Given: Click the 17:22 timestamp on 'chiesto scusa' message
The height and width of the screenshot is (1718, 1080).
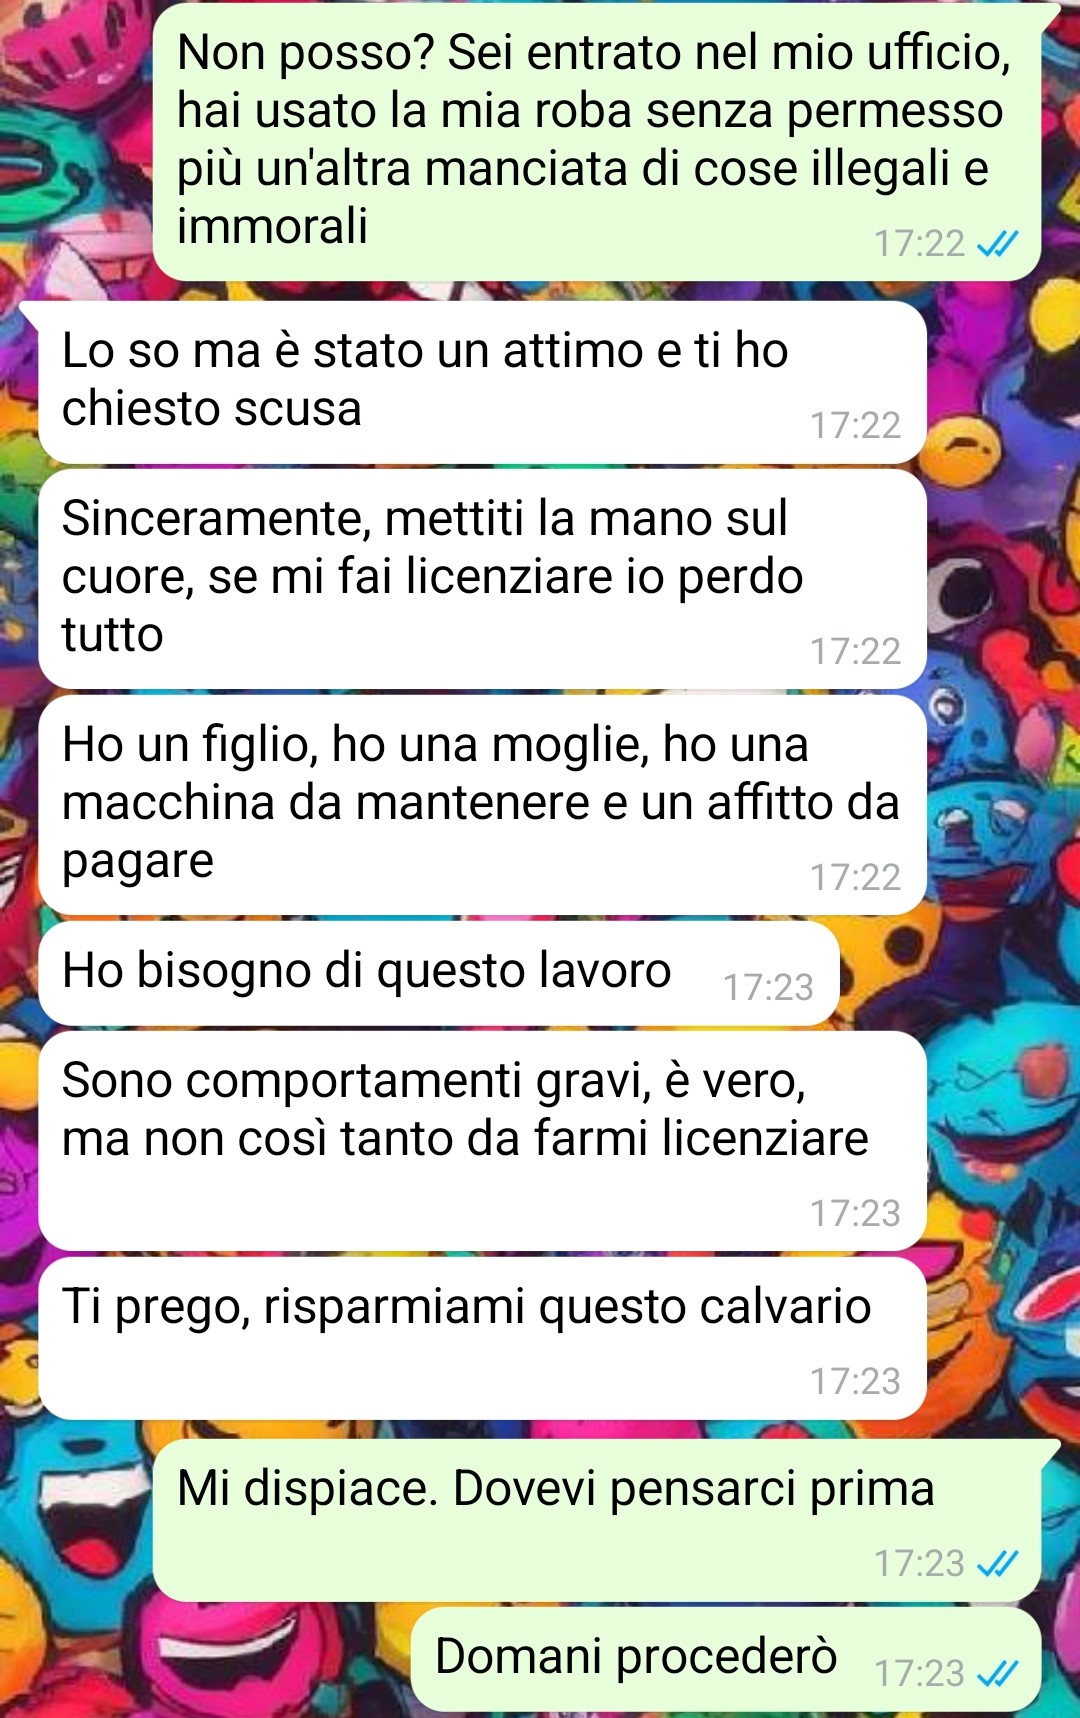Looking at the screenshot, I should (855, 426).
